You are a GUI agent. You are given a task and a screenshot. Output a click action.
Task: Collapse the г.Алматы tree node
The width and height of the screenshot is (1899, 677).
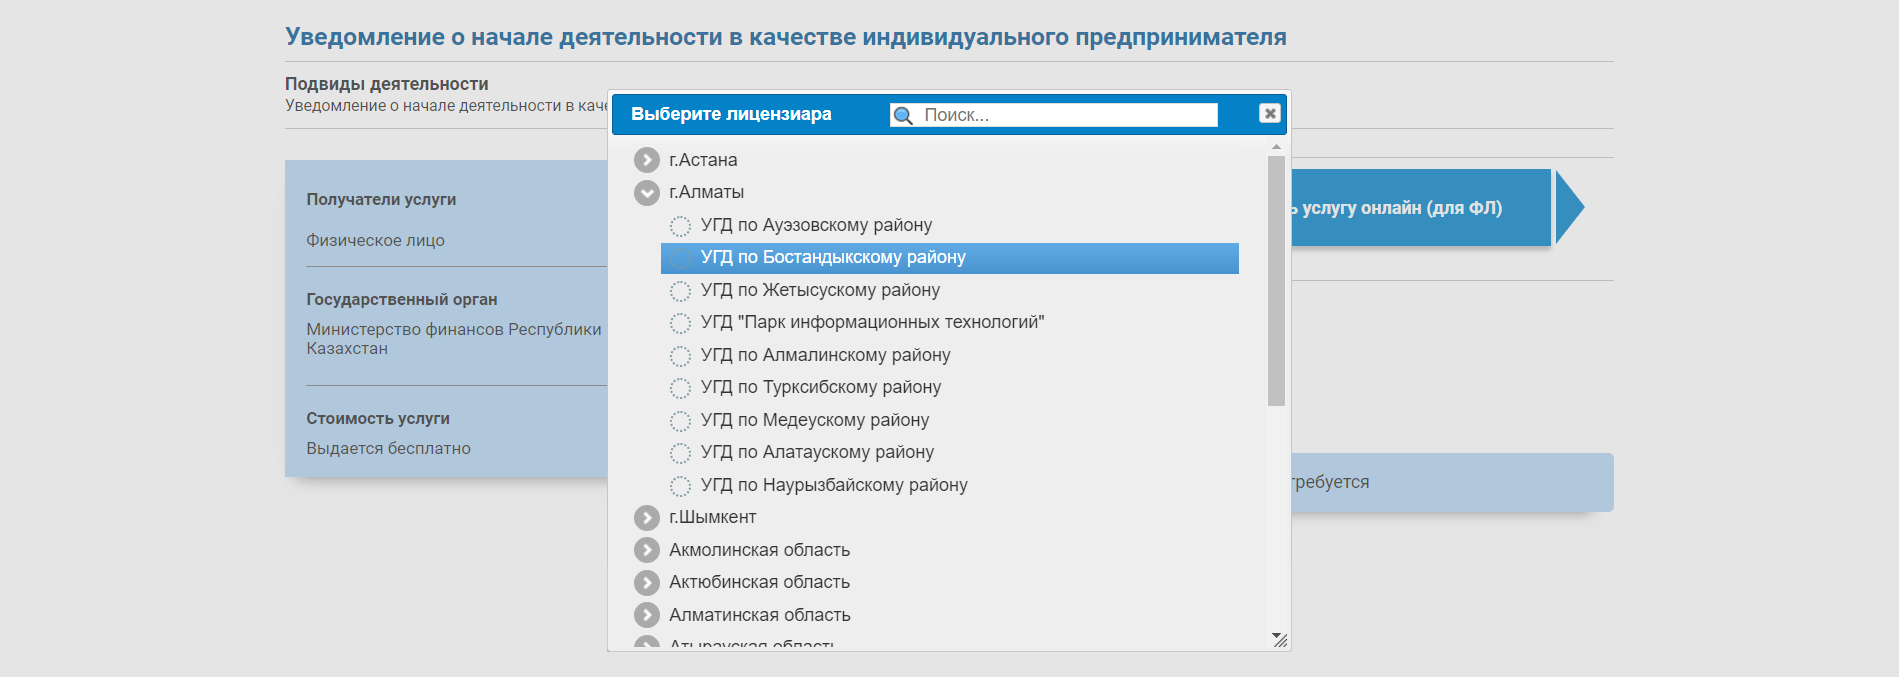coord(647,192)
